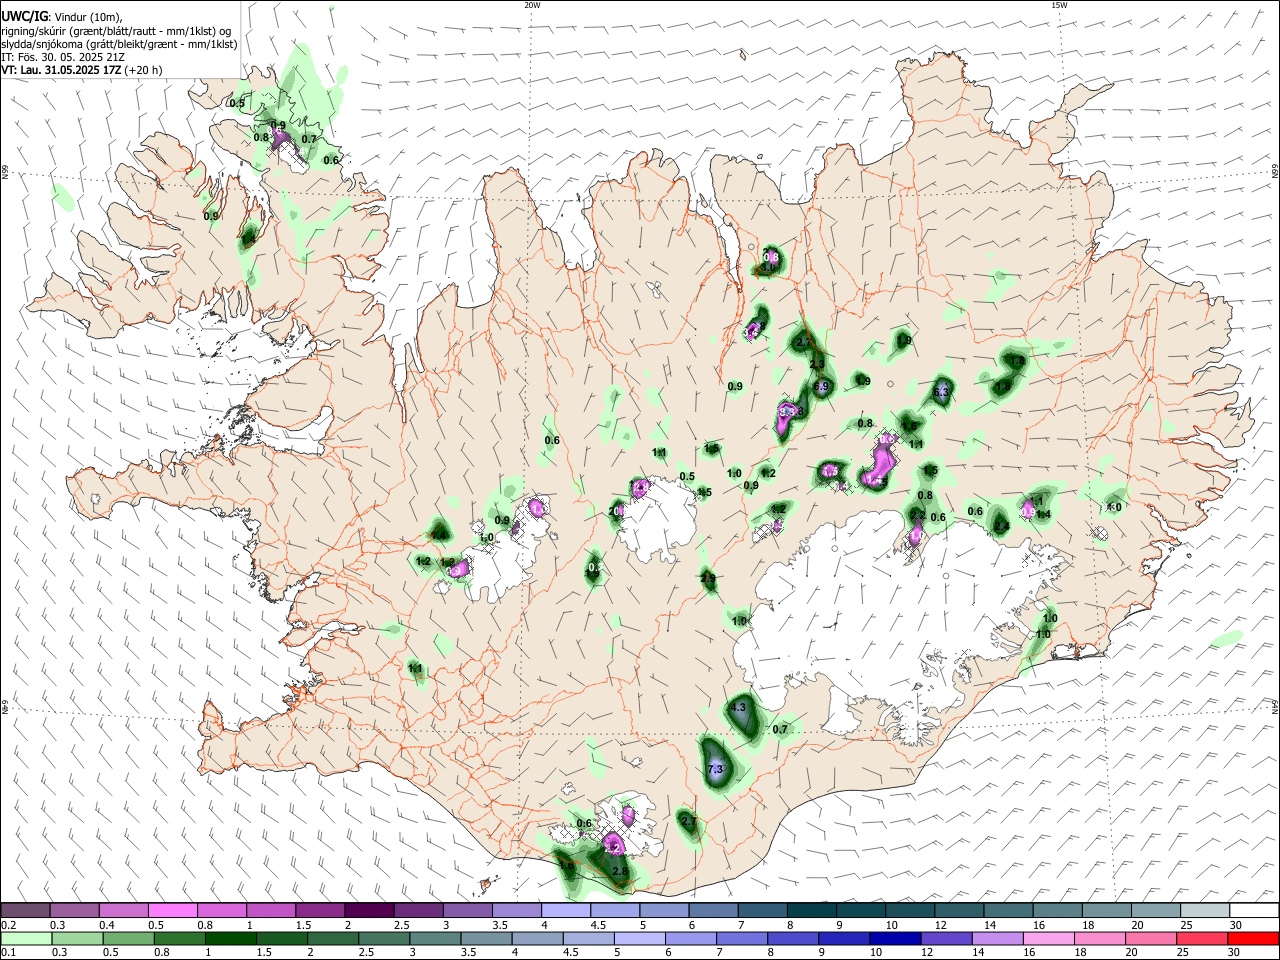Click the 7.3 precipitation value on the map
The height and width of the screenshot is (960, 1280).
click(x=715, y=769)
